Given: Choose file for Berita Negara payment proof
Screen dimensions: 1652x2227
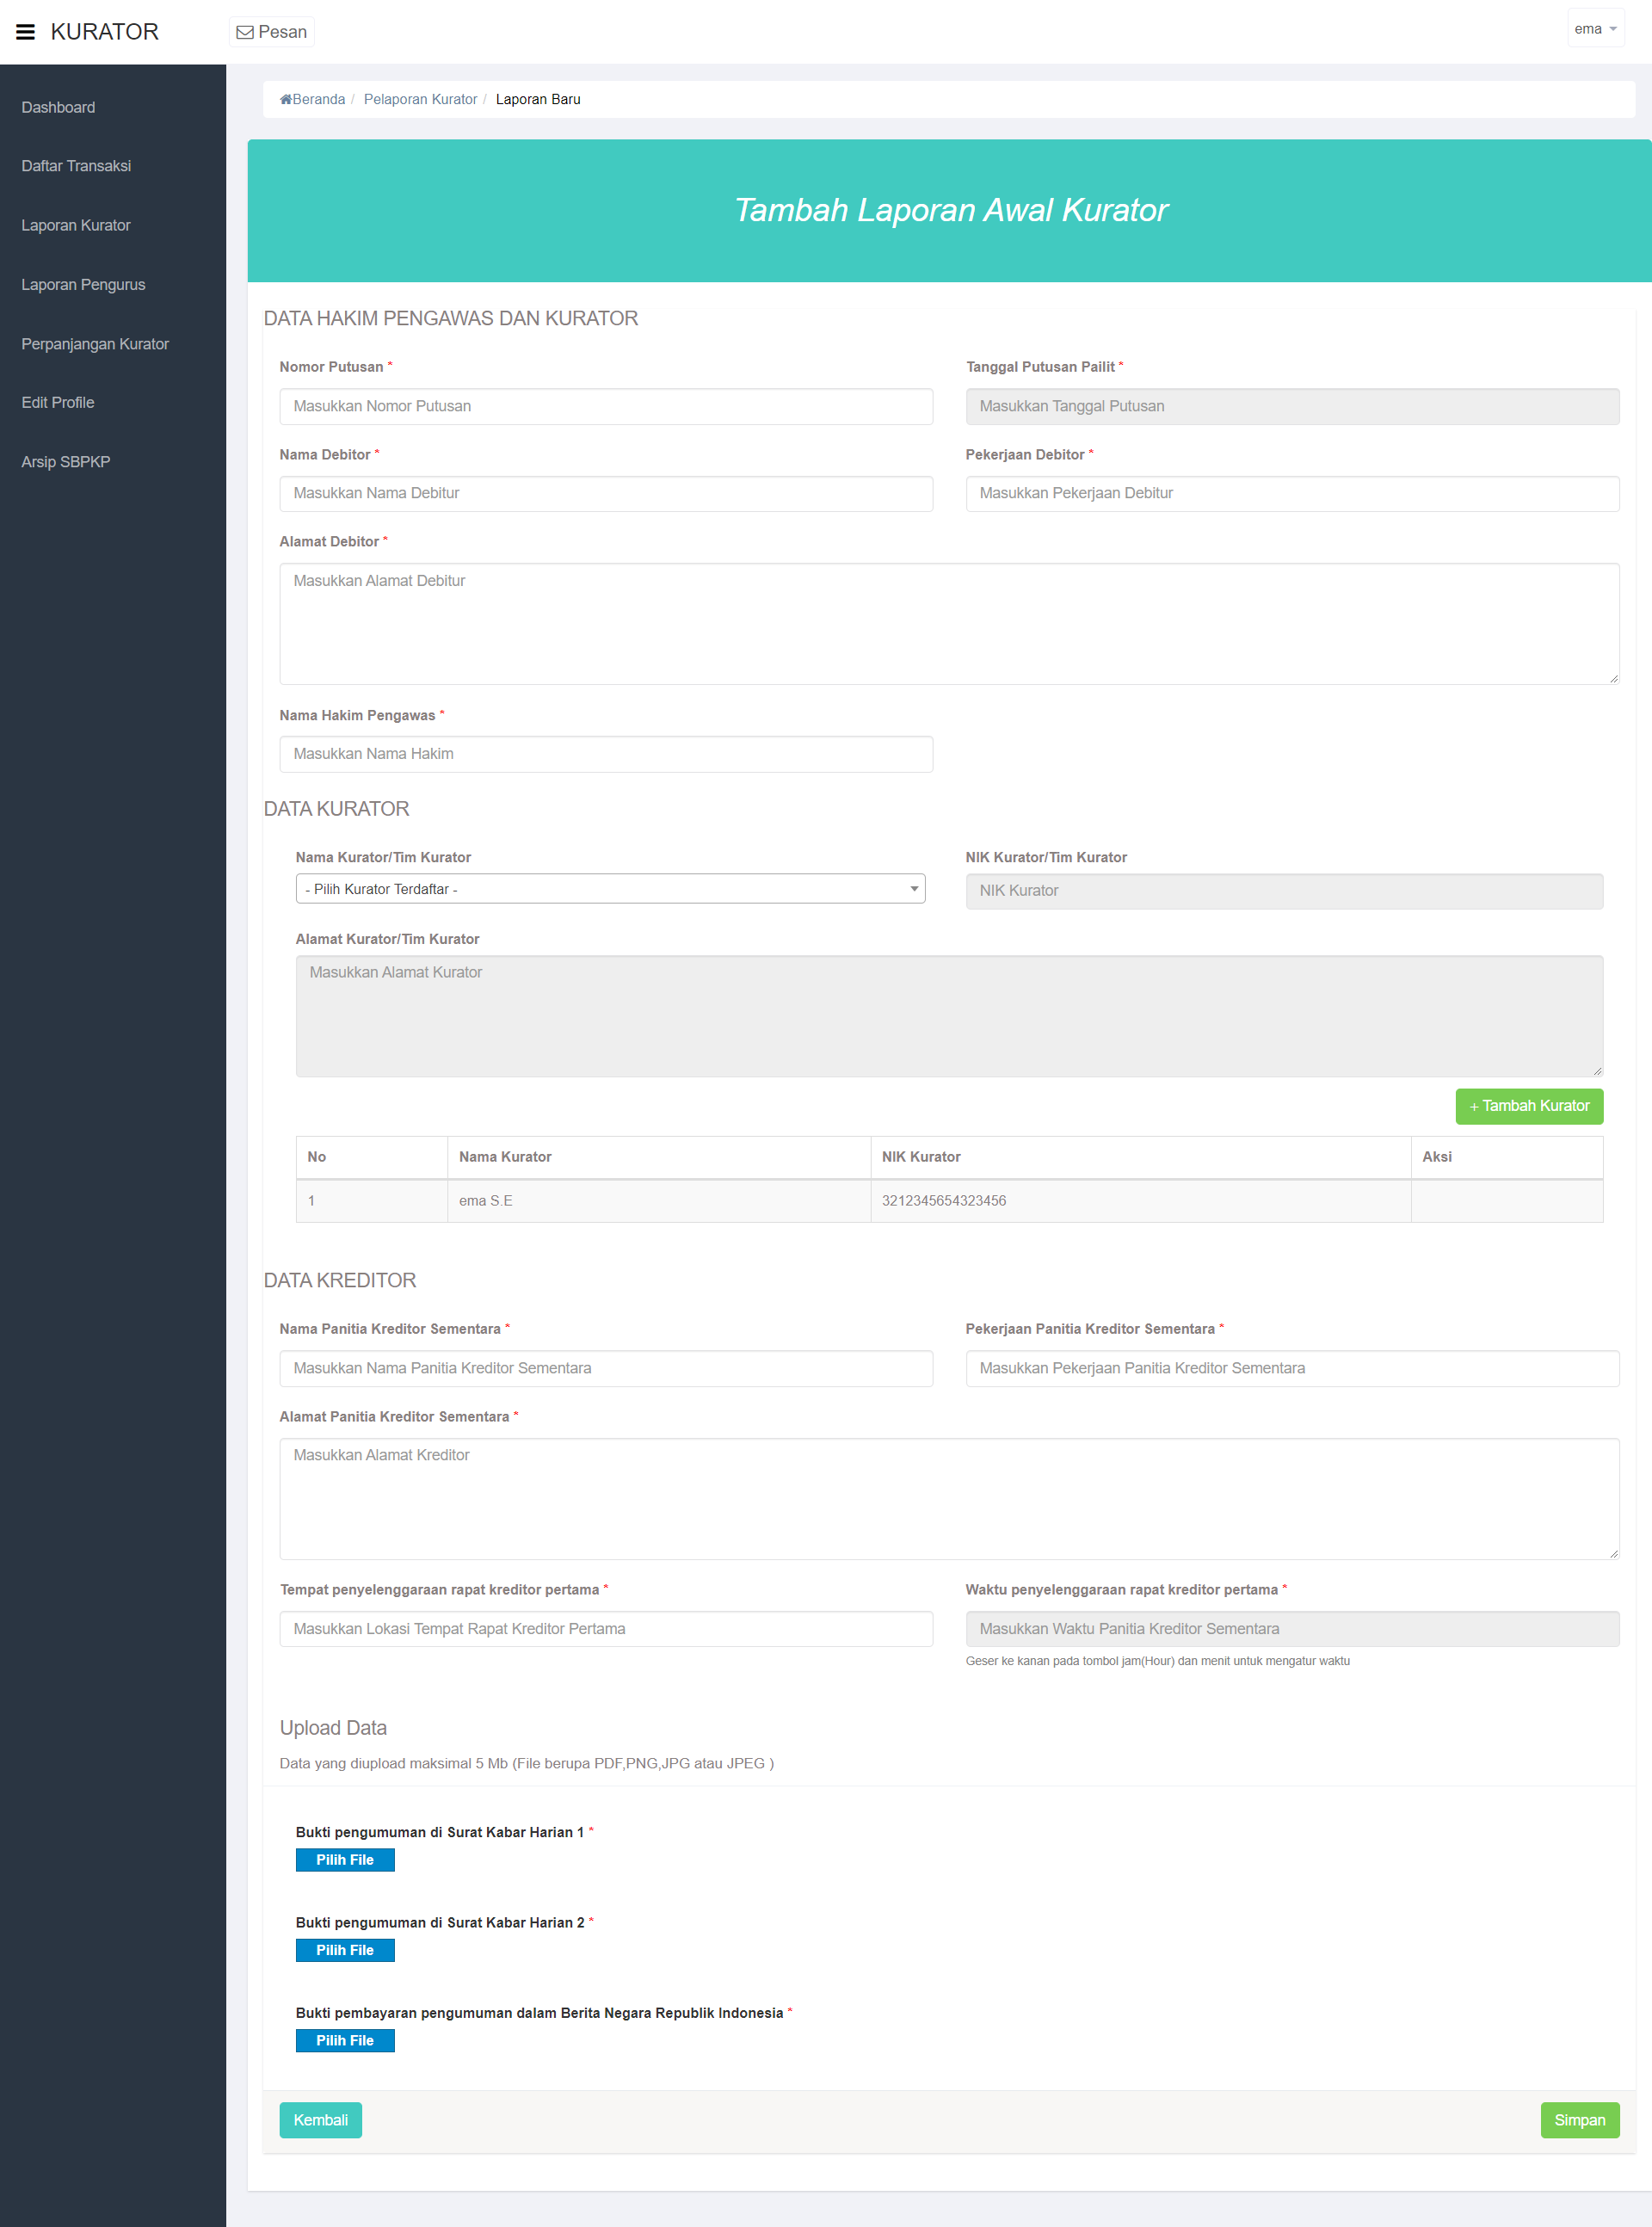Looking at the screenshot, I should (345, 2040).
